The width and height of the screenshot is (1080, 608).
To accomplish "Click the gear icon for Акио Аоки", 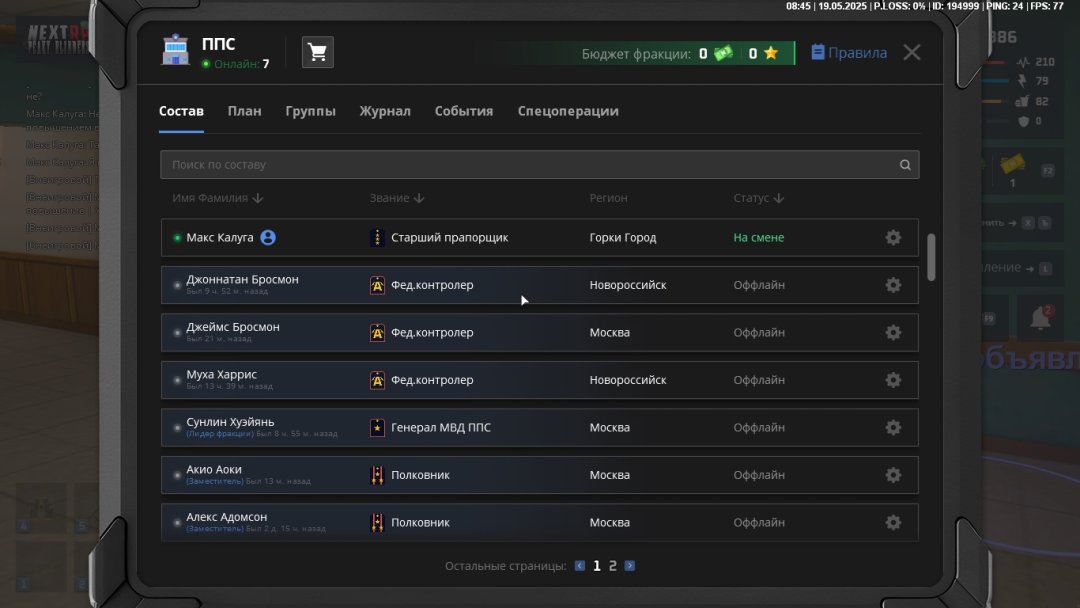I will (x=893, y=475).
